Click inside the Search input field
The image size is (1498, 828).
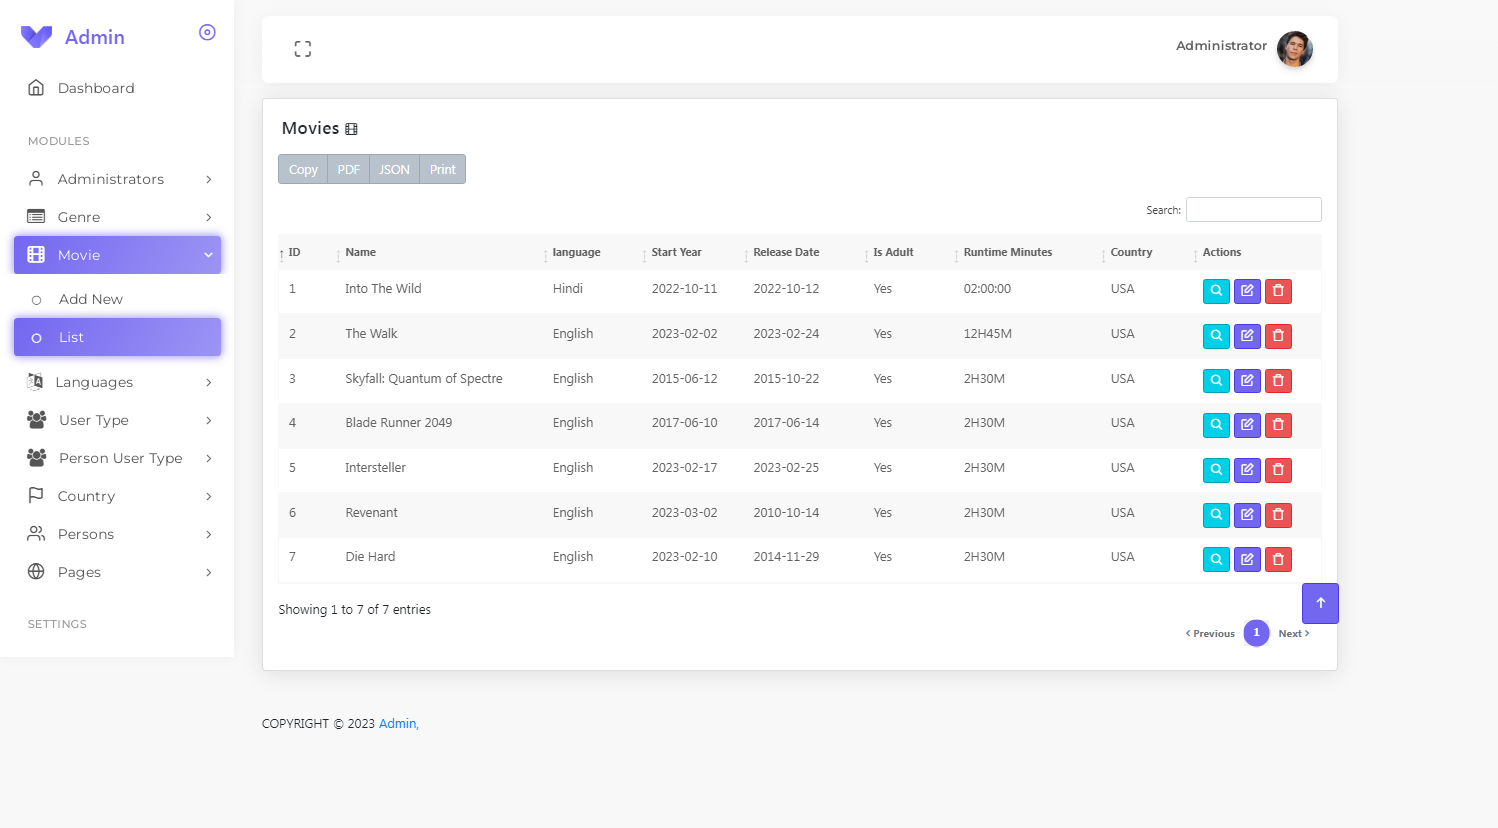tap(1253, 209)
